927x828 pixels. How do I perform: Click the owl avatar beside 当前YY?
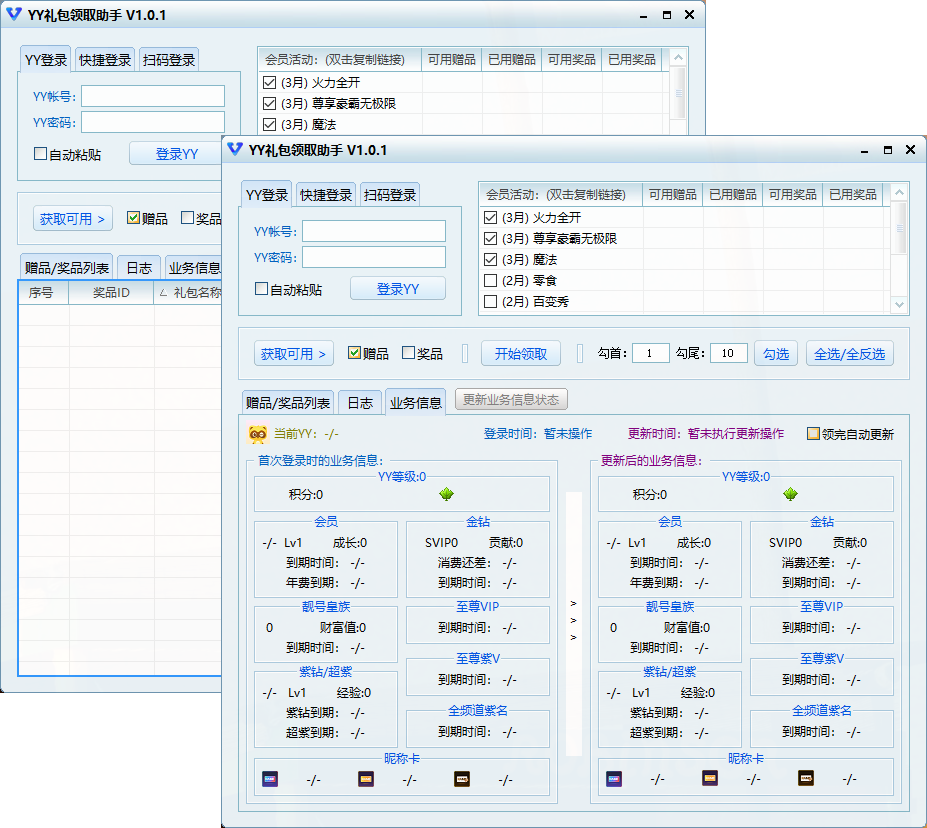pyautogui.click(x=258, y=434)
